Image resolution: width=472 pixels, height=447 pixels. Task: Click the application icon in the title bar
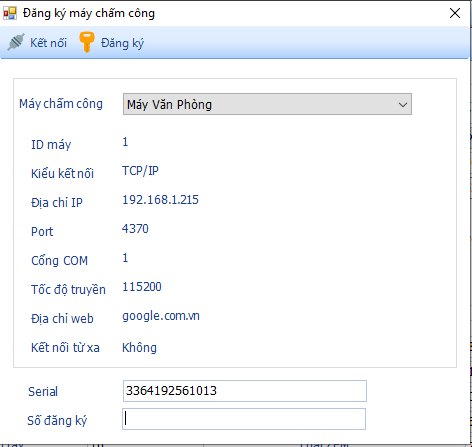pyautogui.click(x=10, y=13)
